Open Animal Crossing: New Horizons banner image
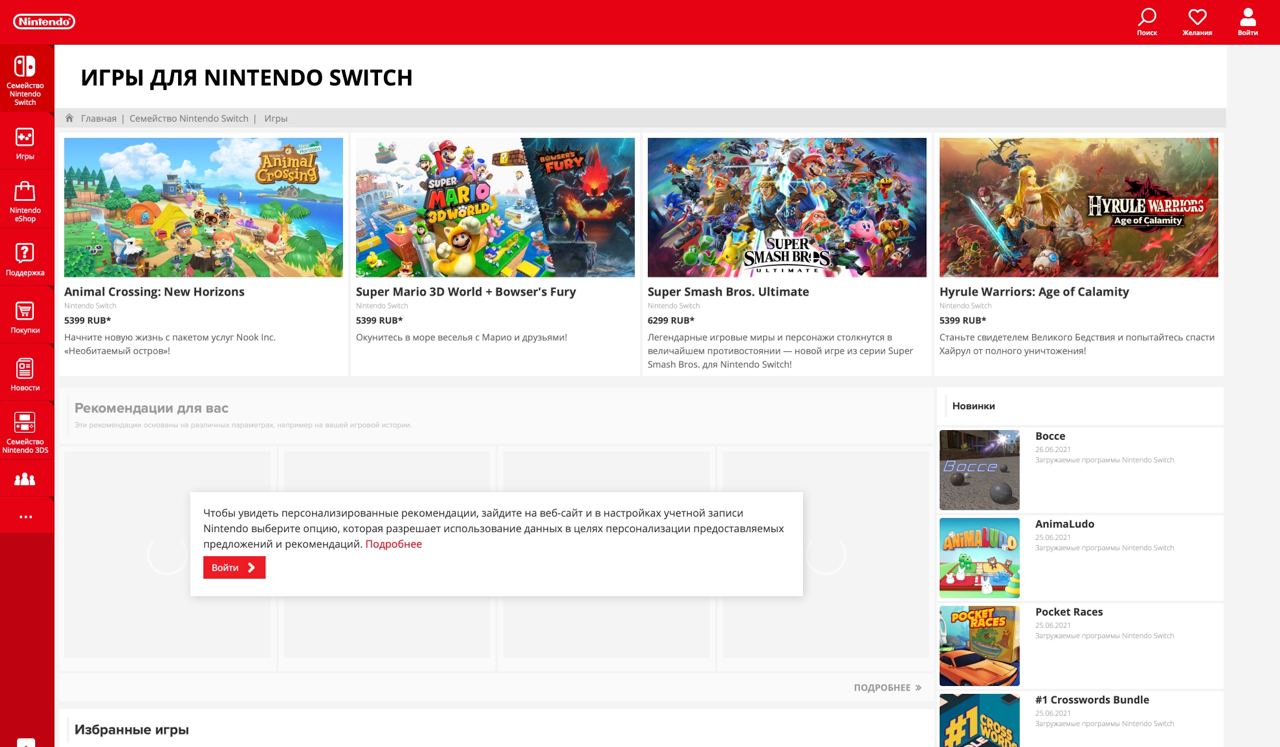 click(x=203, y=207)
